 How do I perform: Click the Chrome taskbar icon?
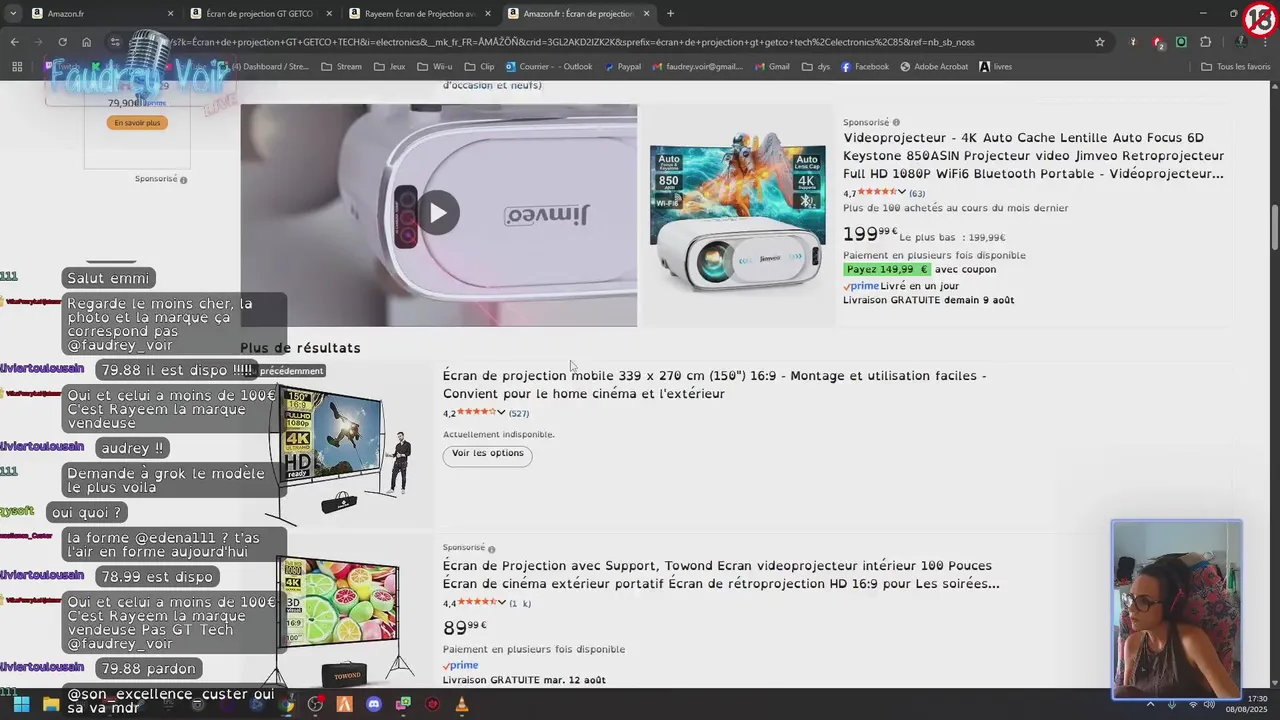click(x=287, y=704)
